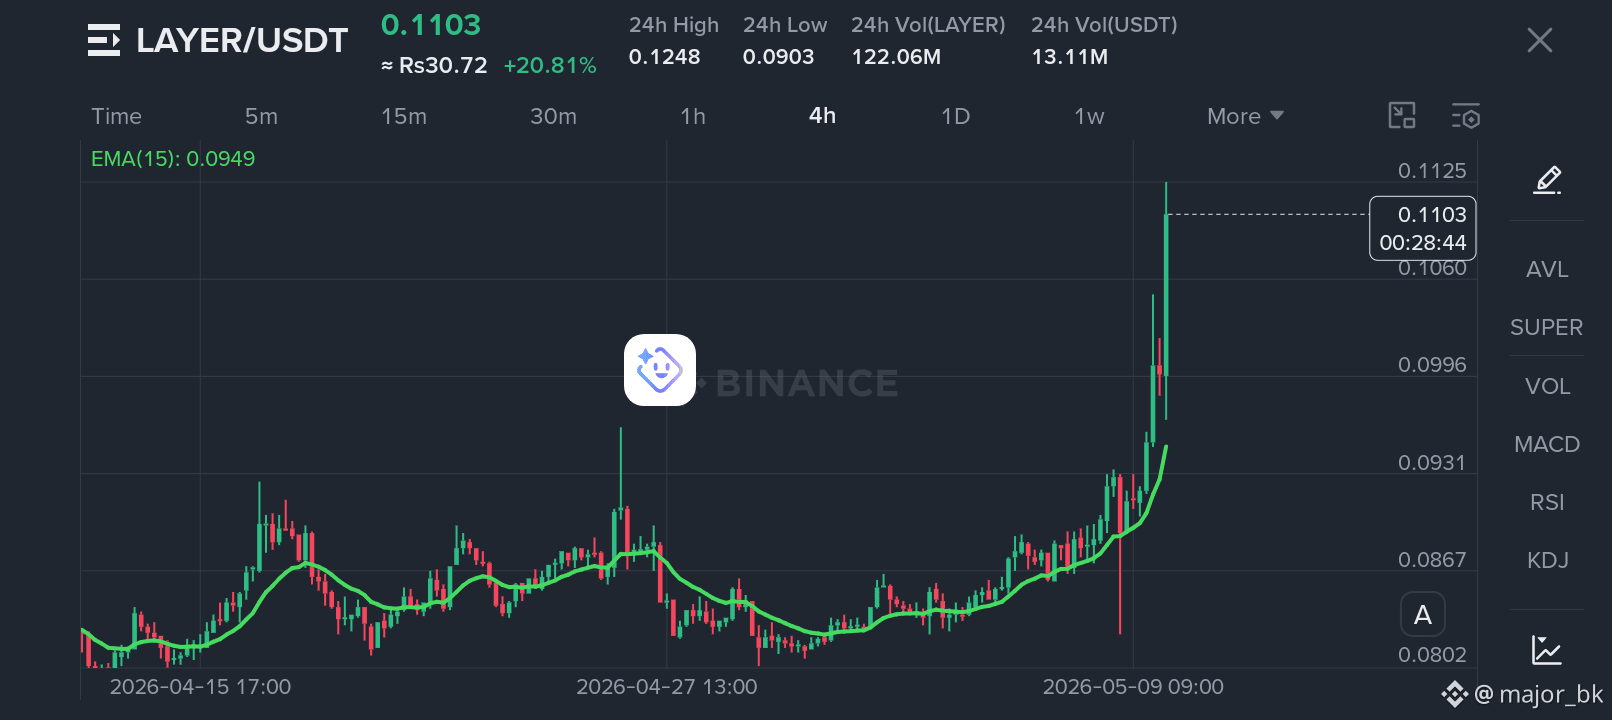Click the 2026-05-09 09:00 date label
Viewport: 1612px width, 720px height.
(x=1133, y=687)
